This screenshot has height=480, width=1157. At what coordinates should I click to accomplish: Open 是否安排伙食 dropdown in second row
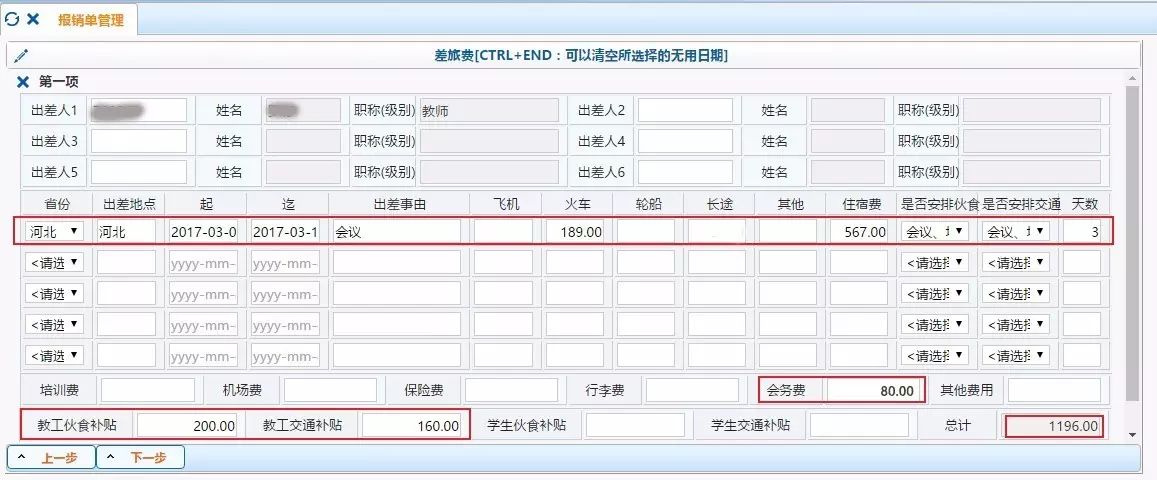(935, 262)
